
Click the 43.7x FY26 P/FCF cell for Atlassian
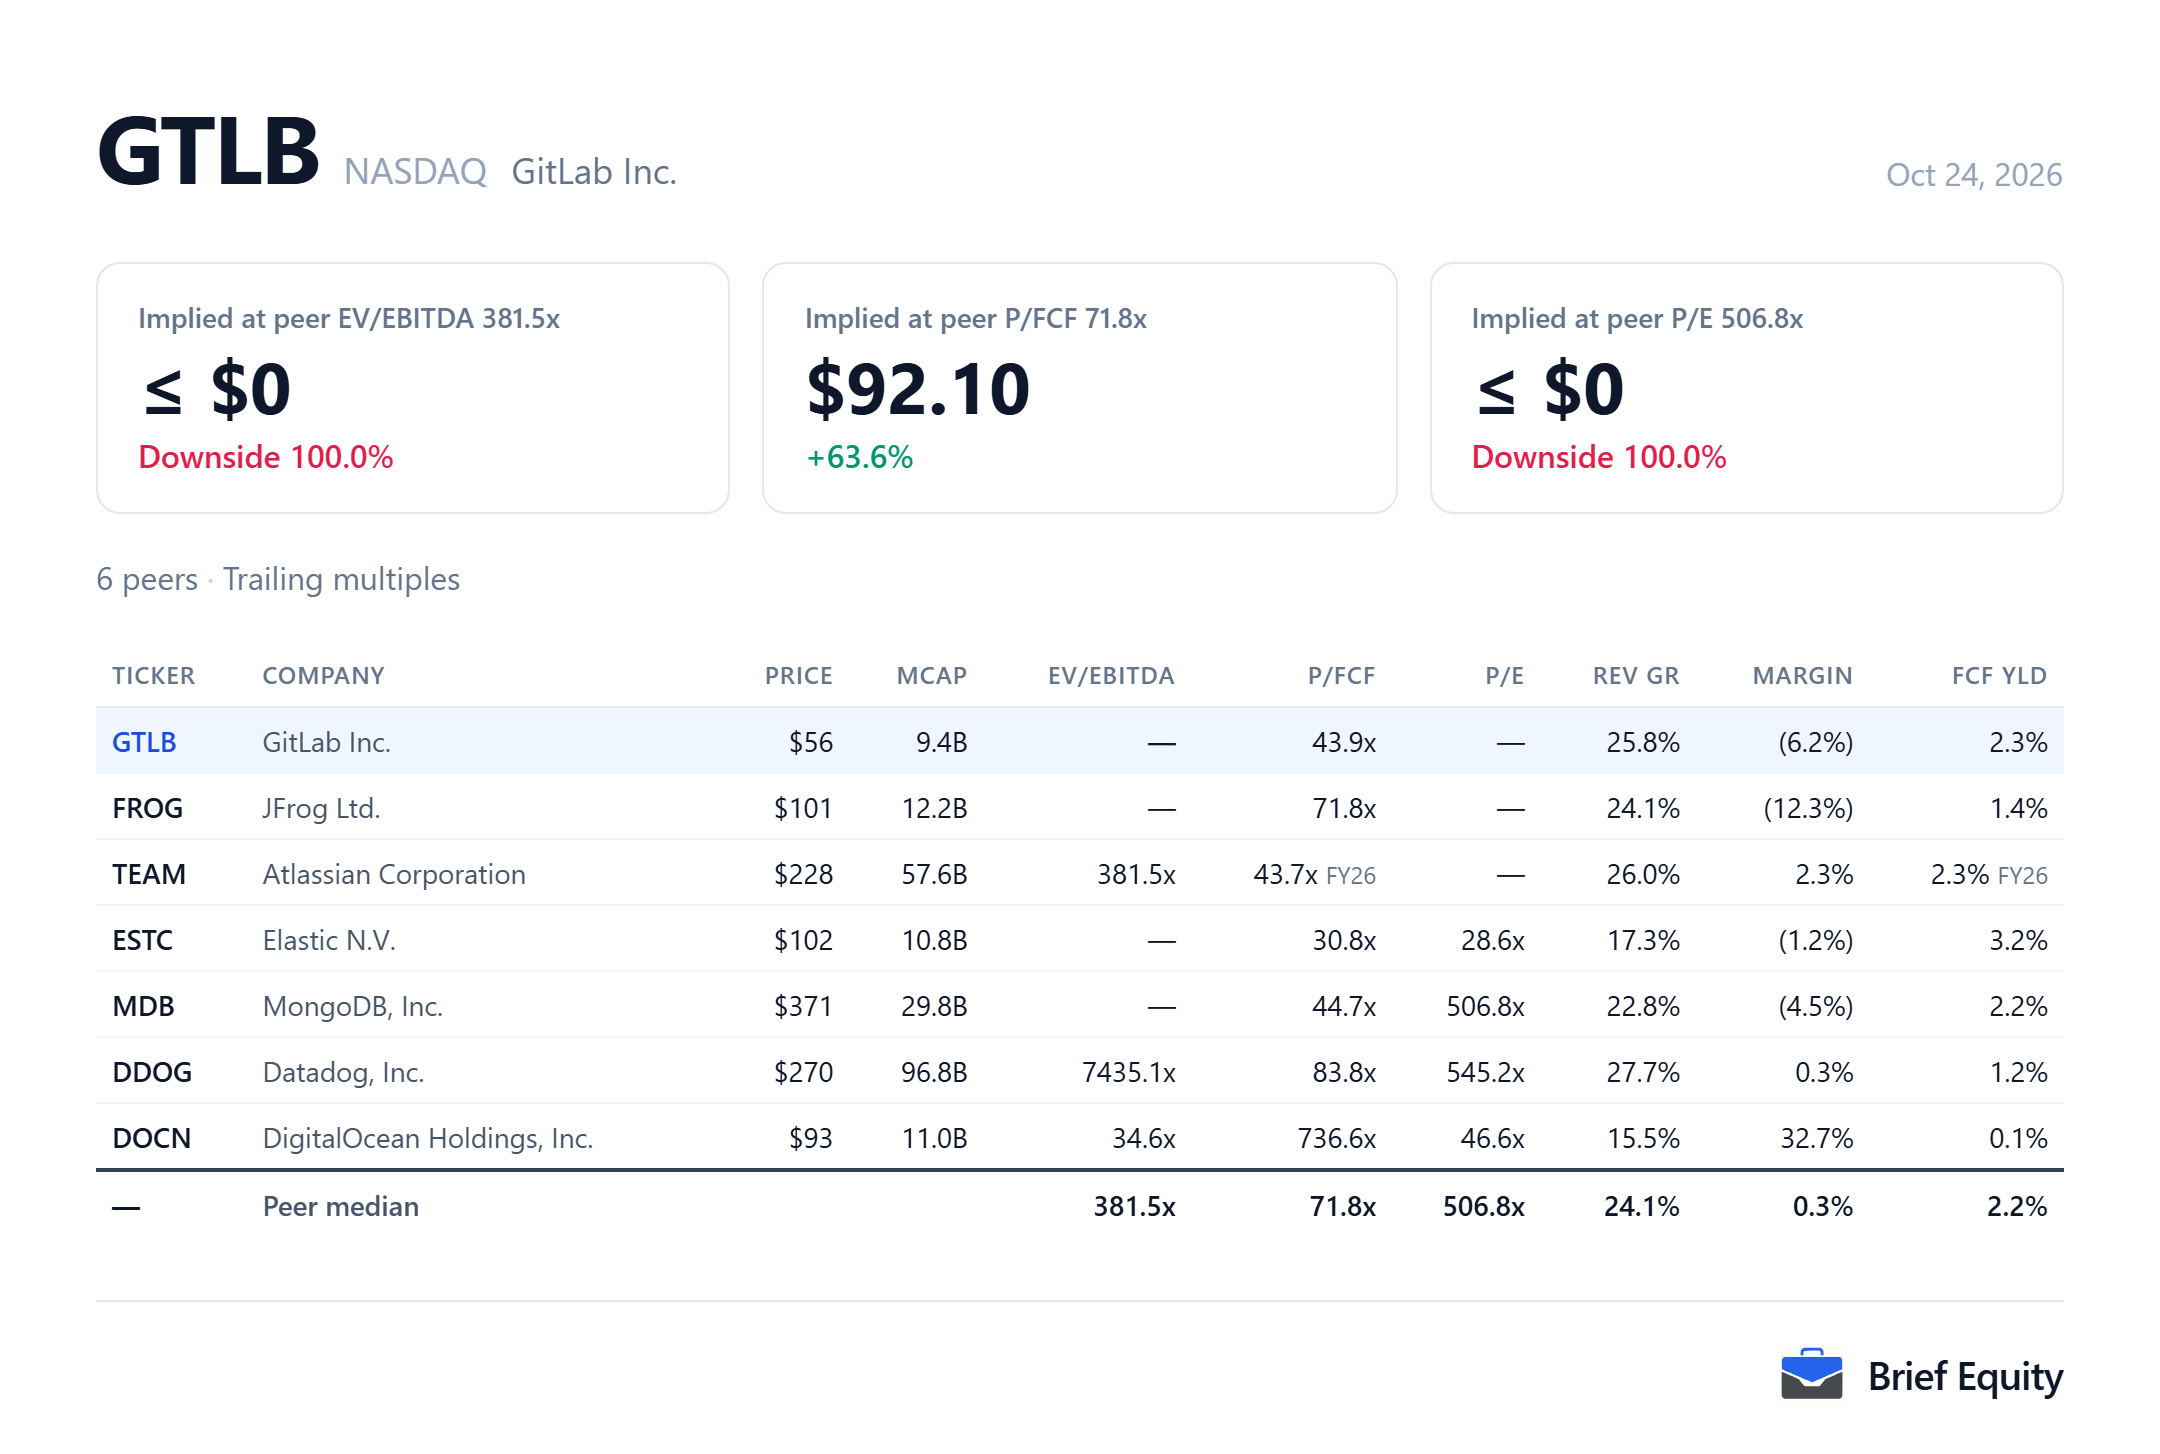click(x=1314, y=874)
